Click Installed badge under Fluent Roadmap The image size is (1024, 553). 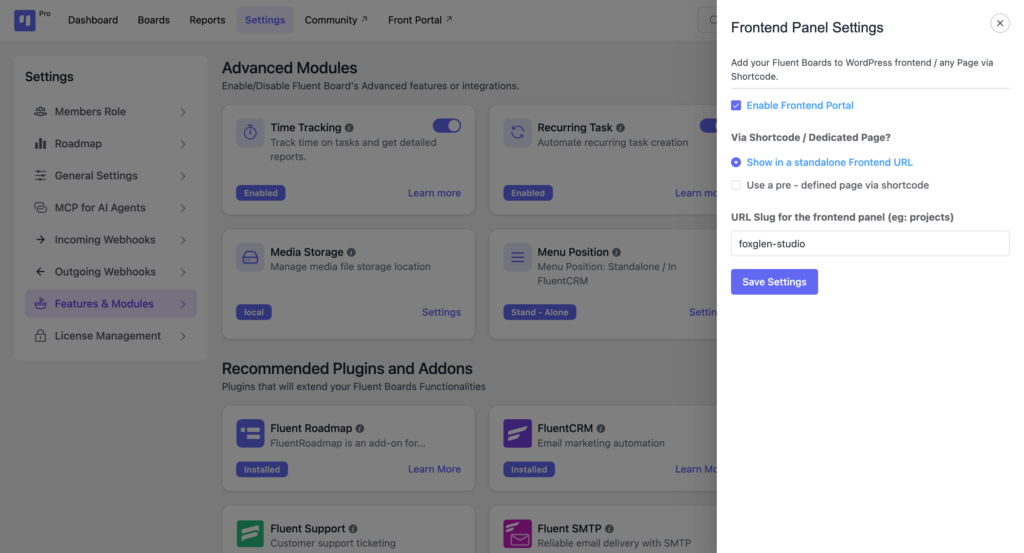[x=262, y=469]
